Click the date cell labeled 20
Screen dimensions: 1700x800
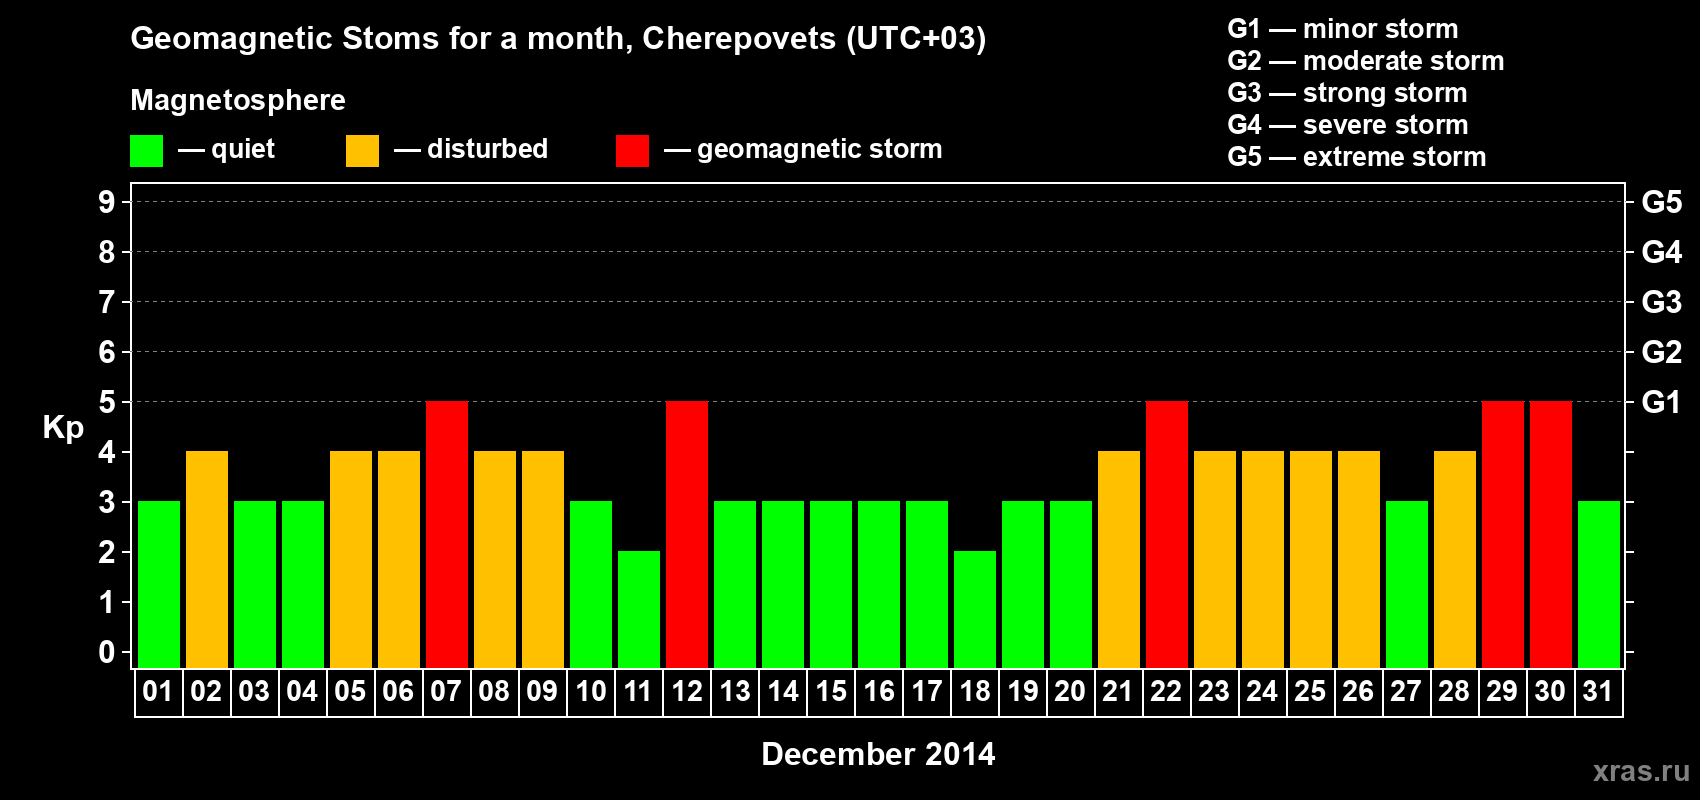point(1070,692)
